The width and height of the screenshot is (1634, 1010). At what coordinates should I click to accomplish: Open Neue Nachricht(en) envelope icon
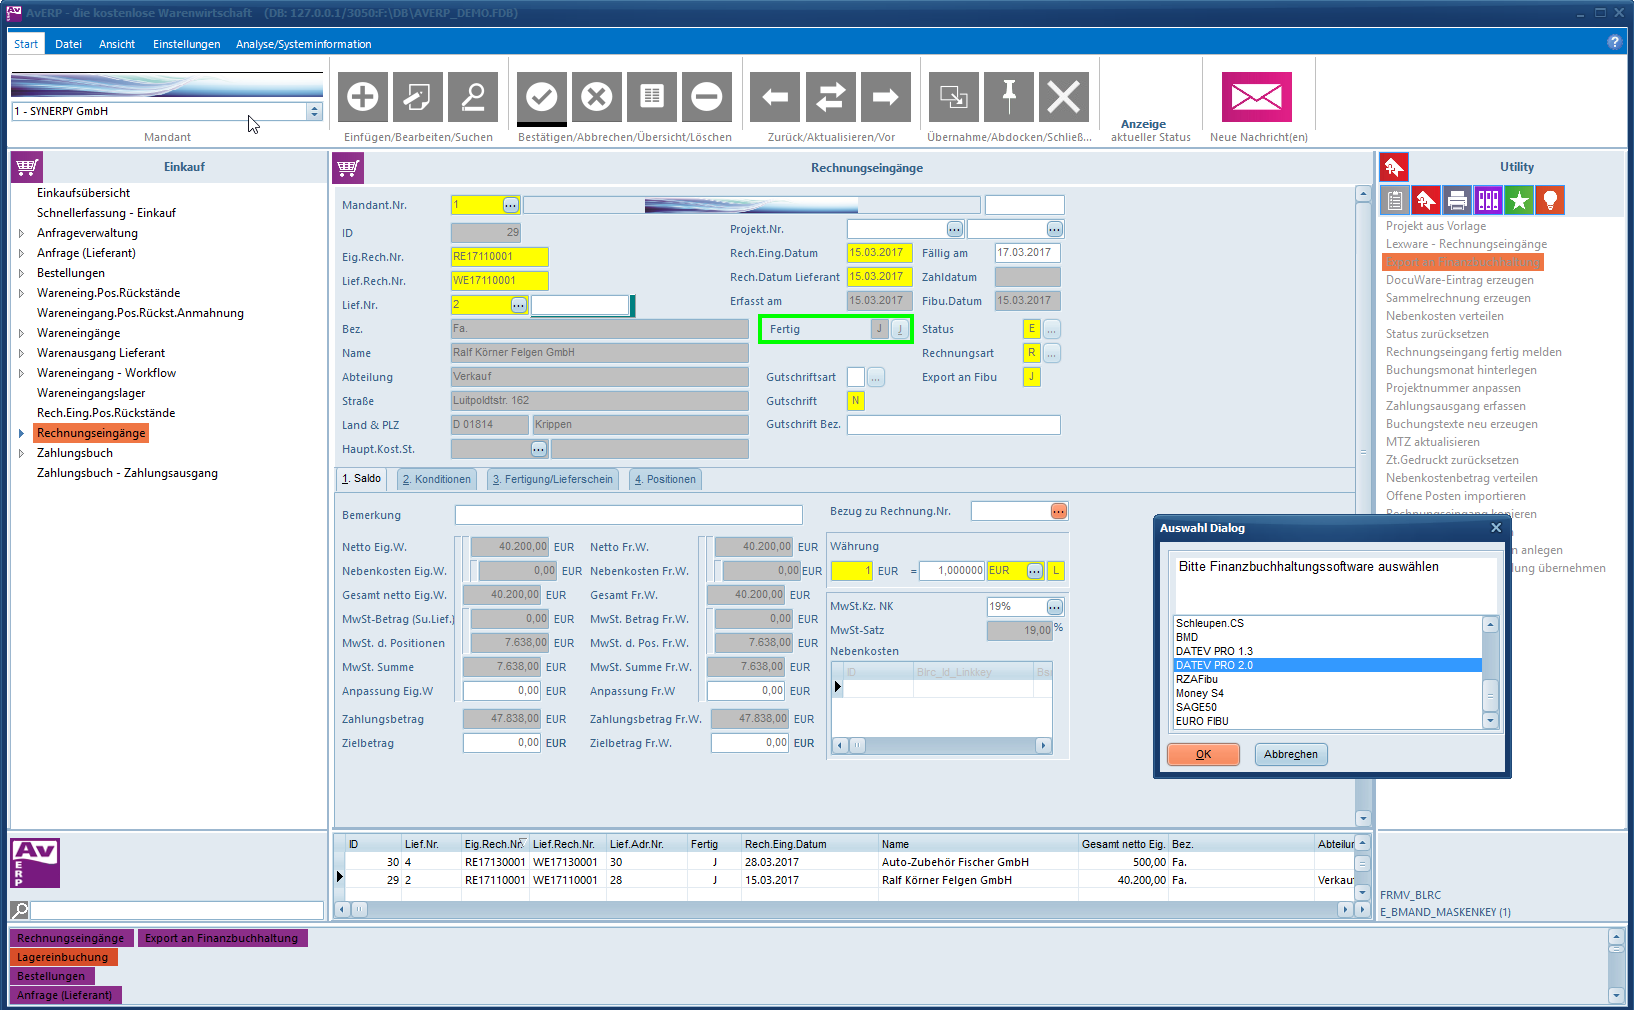click(x=1257, y=97)
